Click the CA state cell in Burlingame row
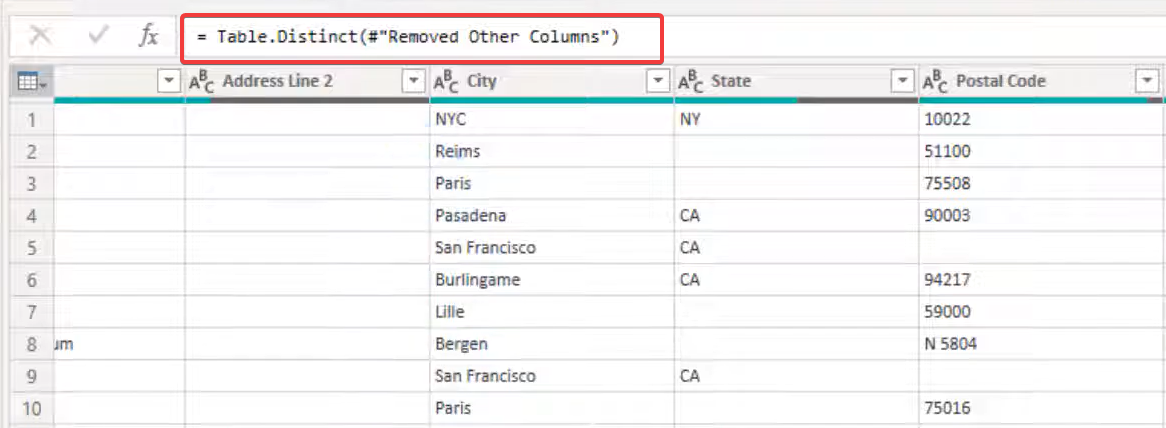Image resolution: width=1166 pixels, height=428 pixels. coord(796,280)
